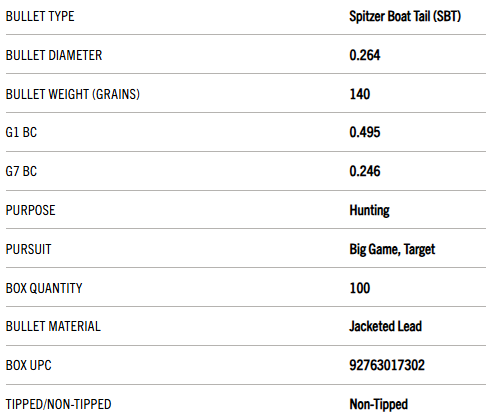
Task: Click the PURPOSE label
Action: coord(31,211)
